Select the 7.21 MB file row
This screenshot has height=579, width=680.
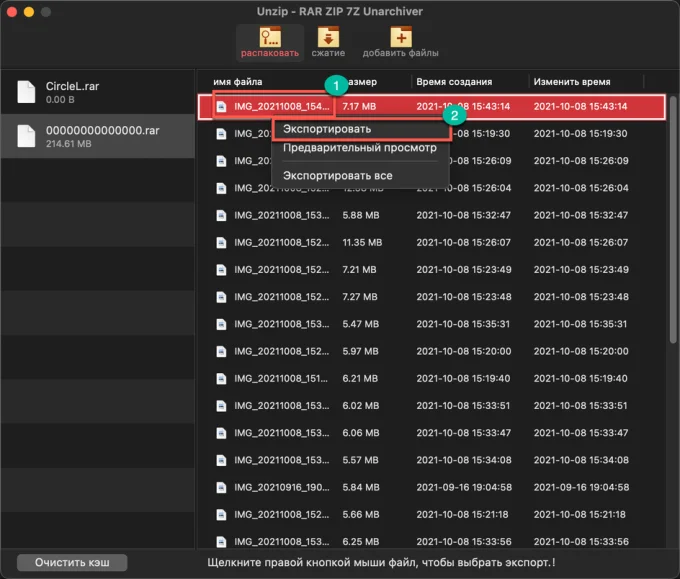(x=432, y=270)
